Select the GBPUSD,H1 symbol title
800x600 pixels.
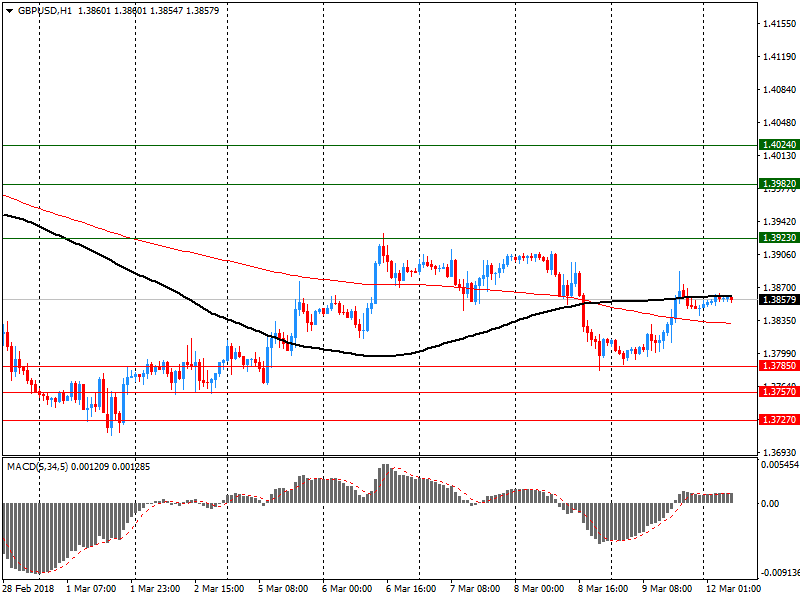[45, 11]
